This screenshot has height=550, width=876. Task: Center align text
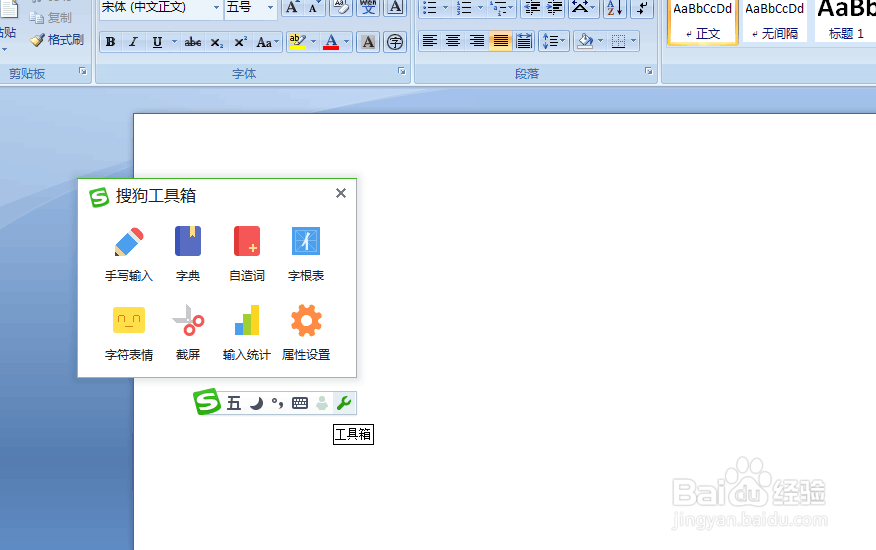click(x=453, y=41)
